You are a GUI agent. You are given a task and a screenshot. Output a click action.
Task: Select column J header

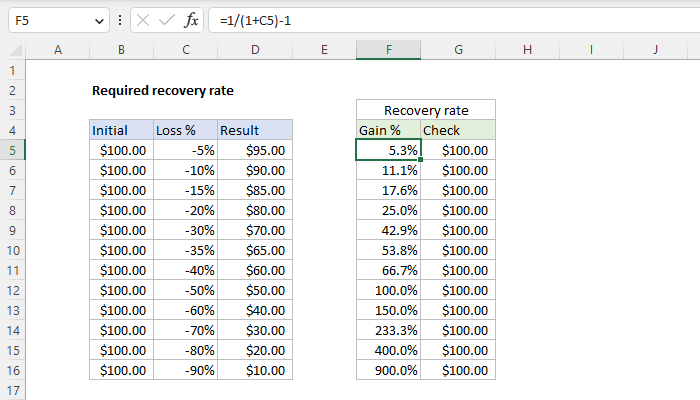coord(655,50)
